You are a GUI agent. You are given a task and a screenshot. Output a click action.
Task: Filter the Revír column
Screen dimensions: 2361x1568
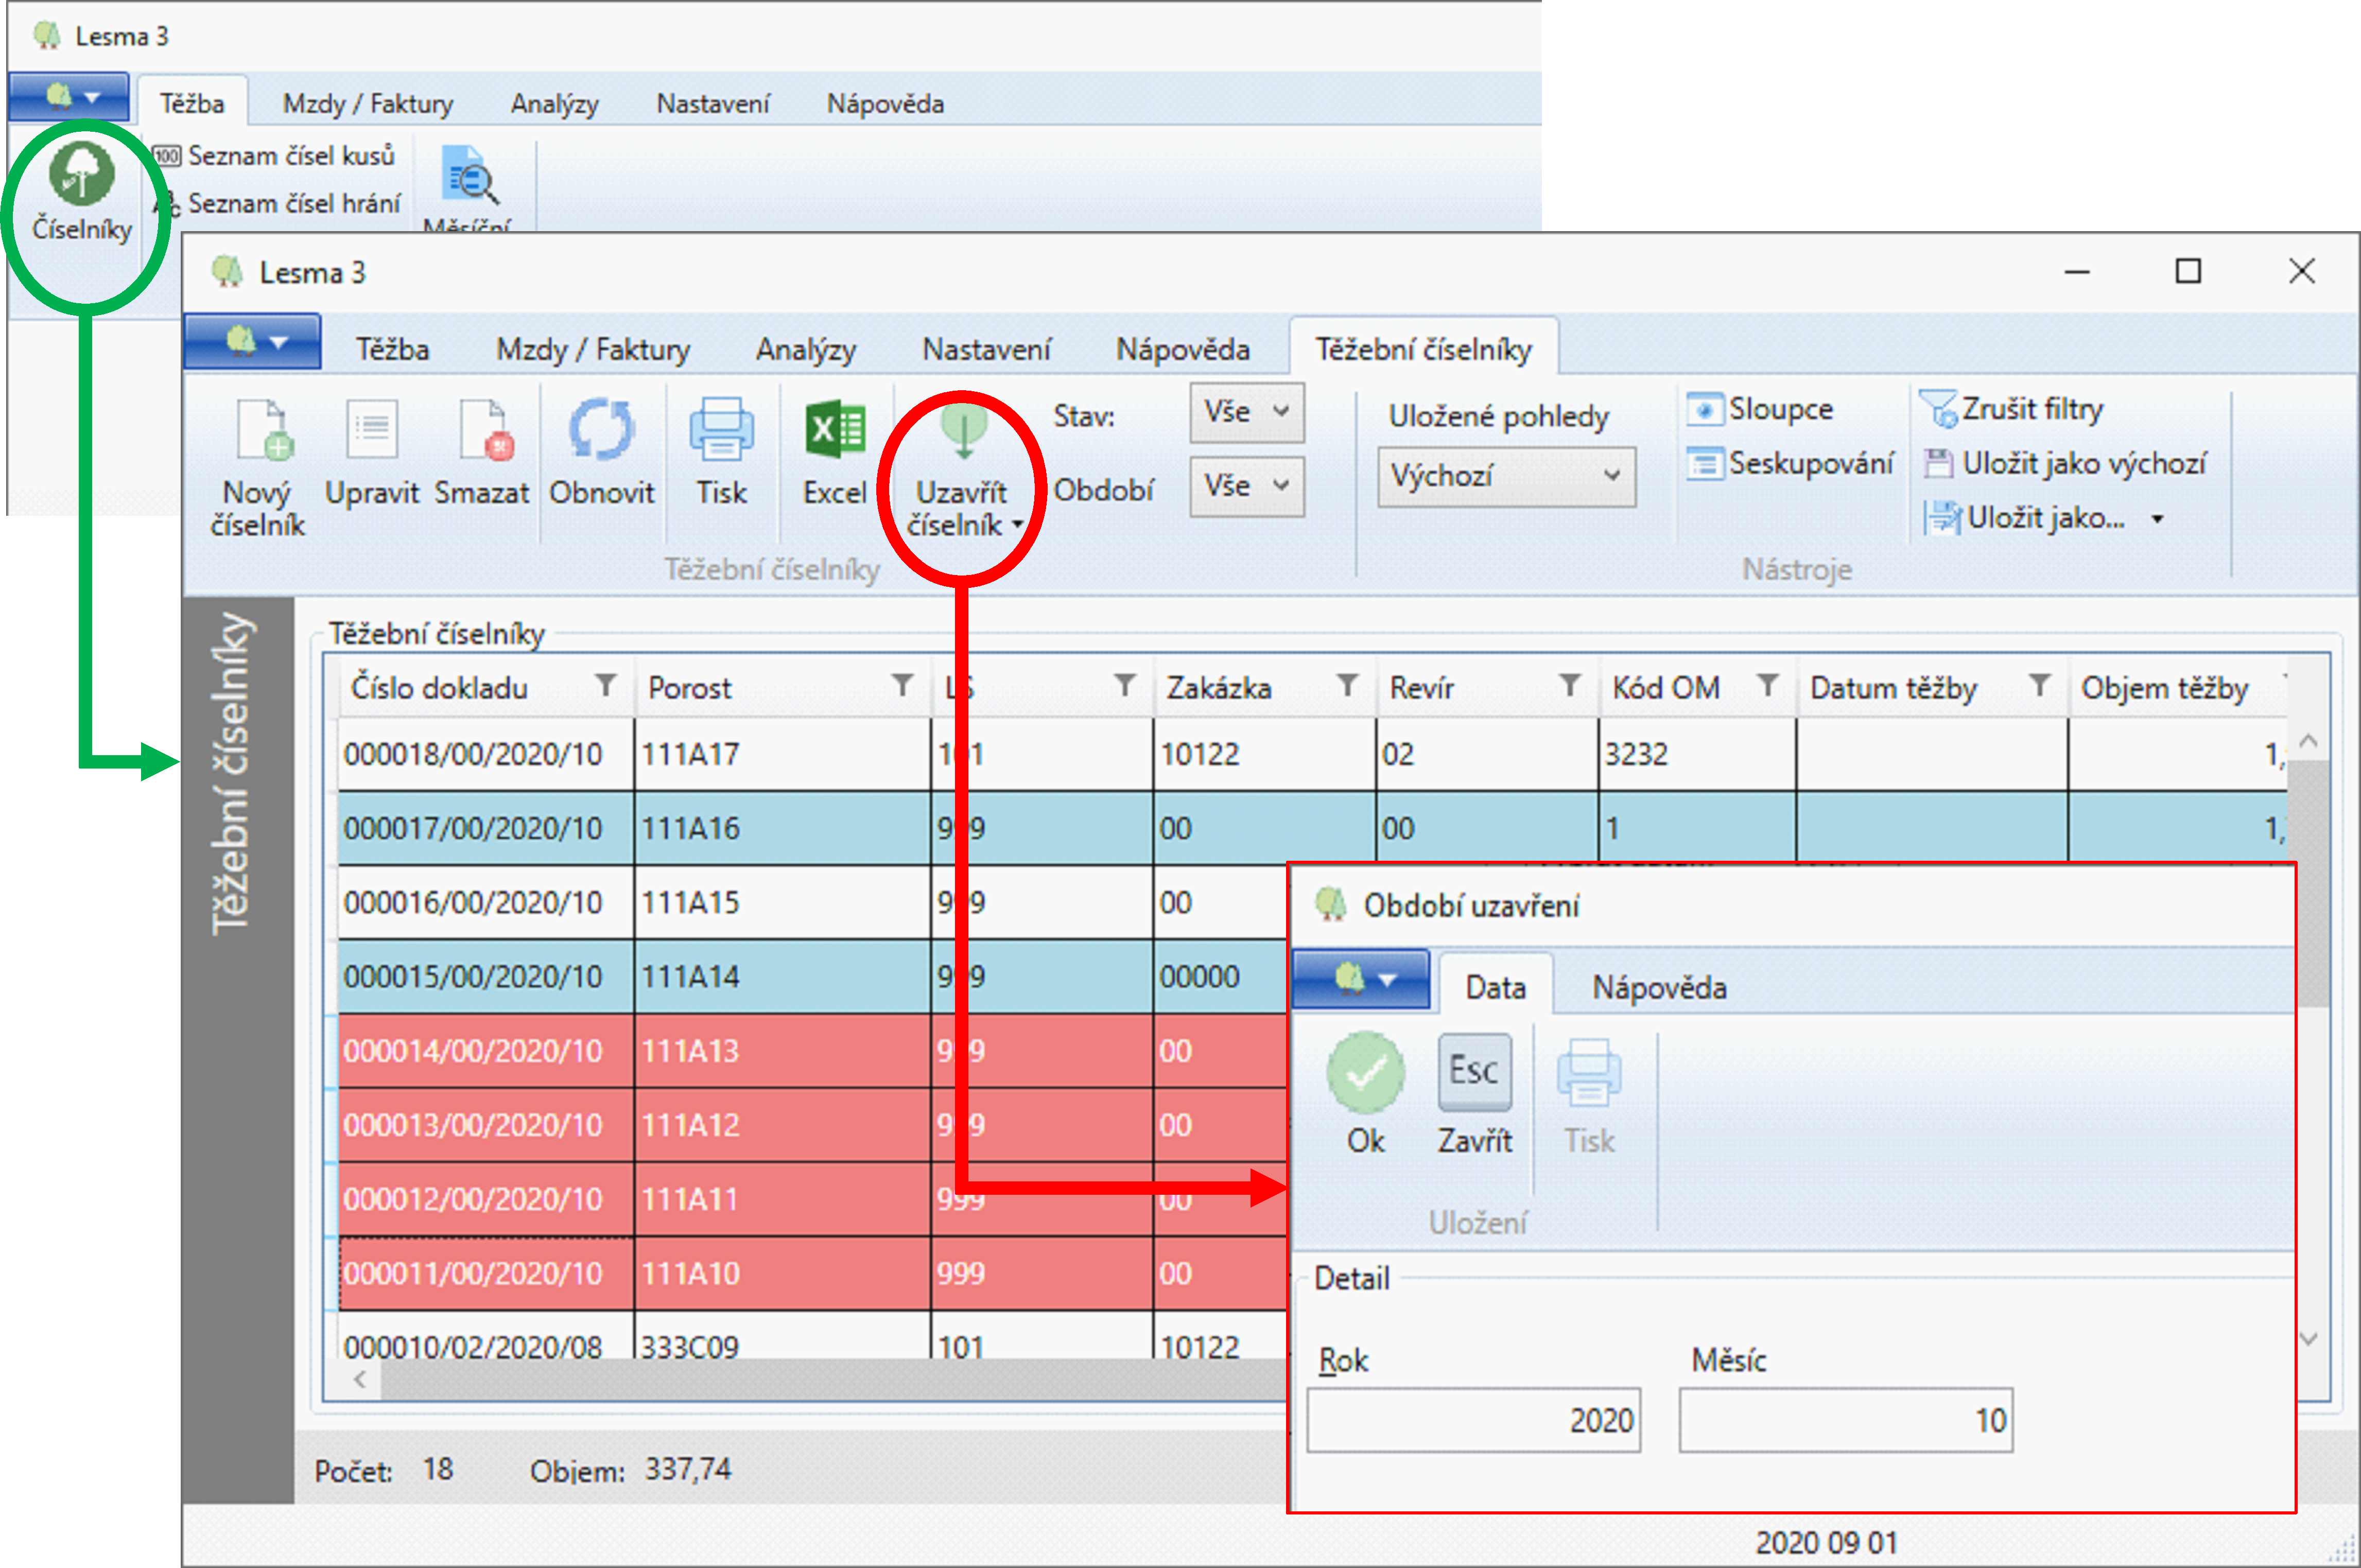click(x=1569, y=685)
